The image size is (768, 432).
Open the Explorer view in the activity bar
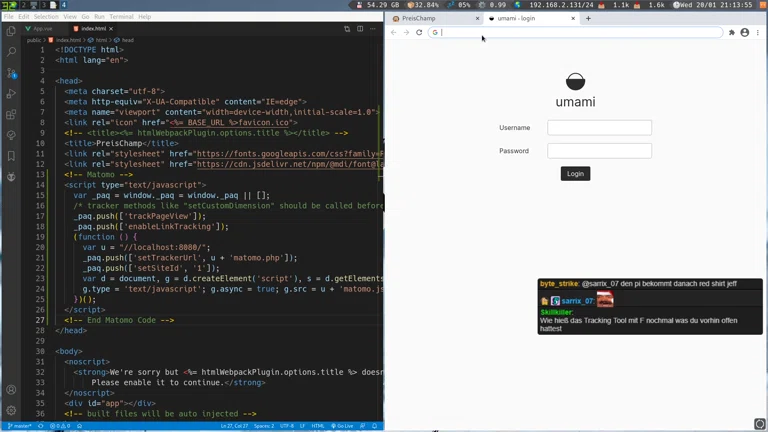pyautogui.click(x=11, y=30)
